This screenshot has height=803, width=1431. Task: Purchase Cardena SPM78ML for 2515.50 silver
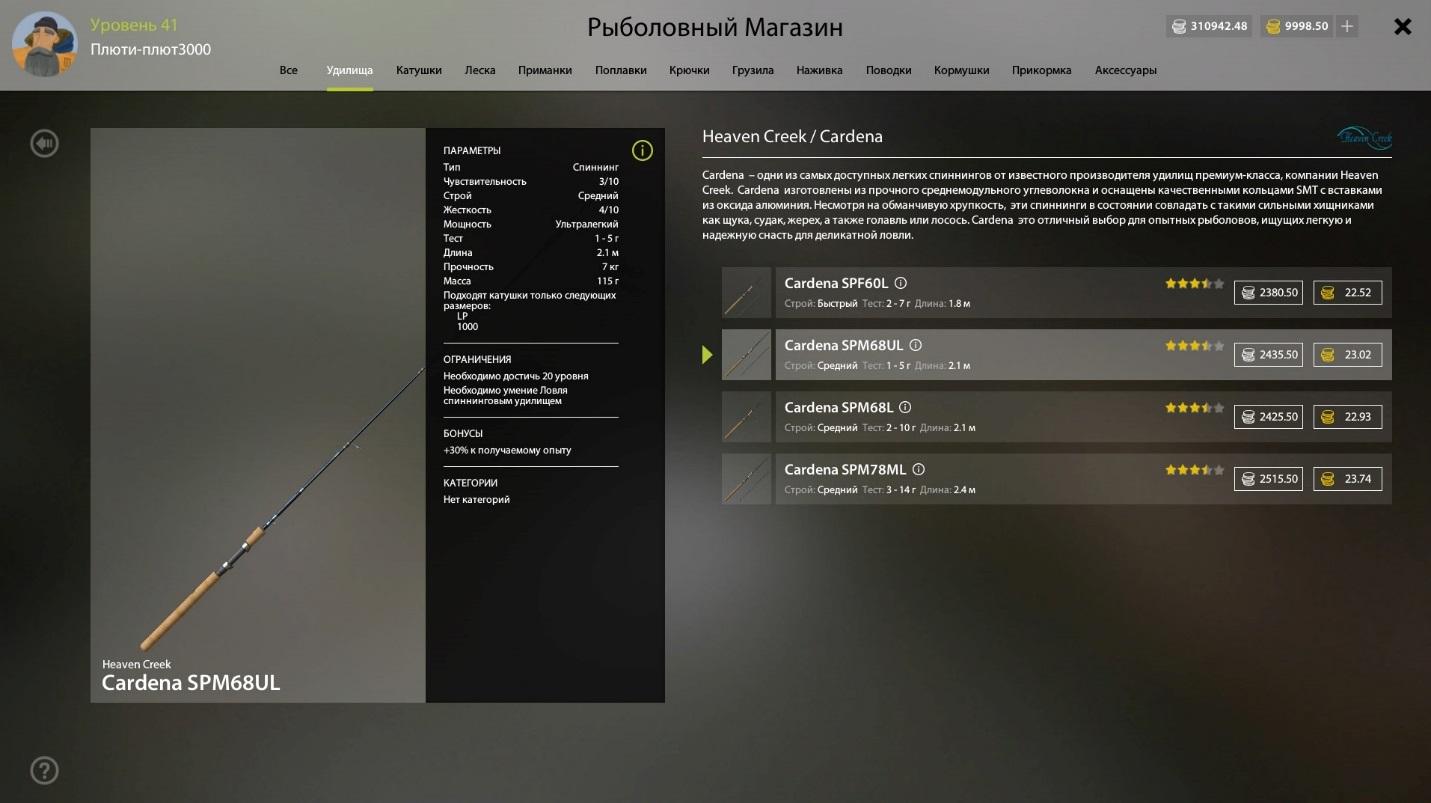click(x=1268, y=479)
